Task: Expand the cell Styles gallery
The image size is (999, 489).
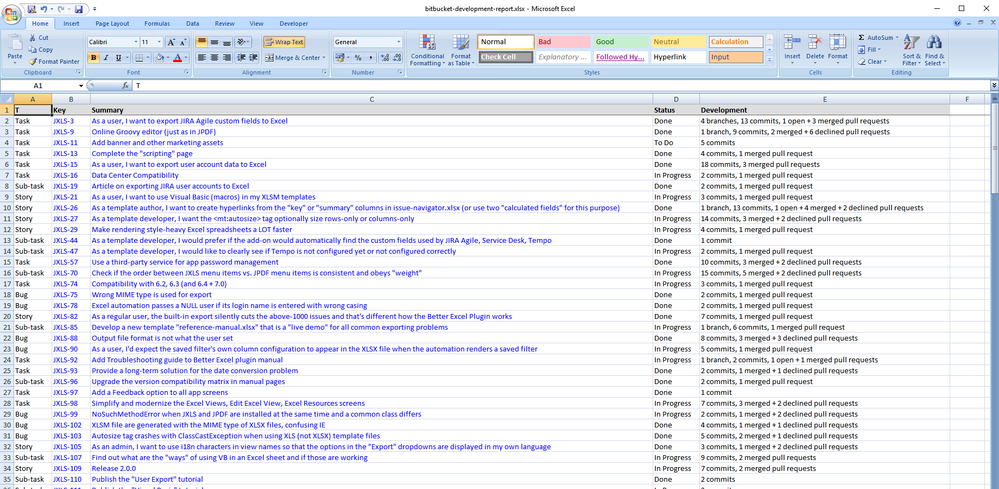Action: tap(769, 60)
